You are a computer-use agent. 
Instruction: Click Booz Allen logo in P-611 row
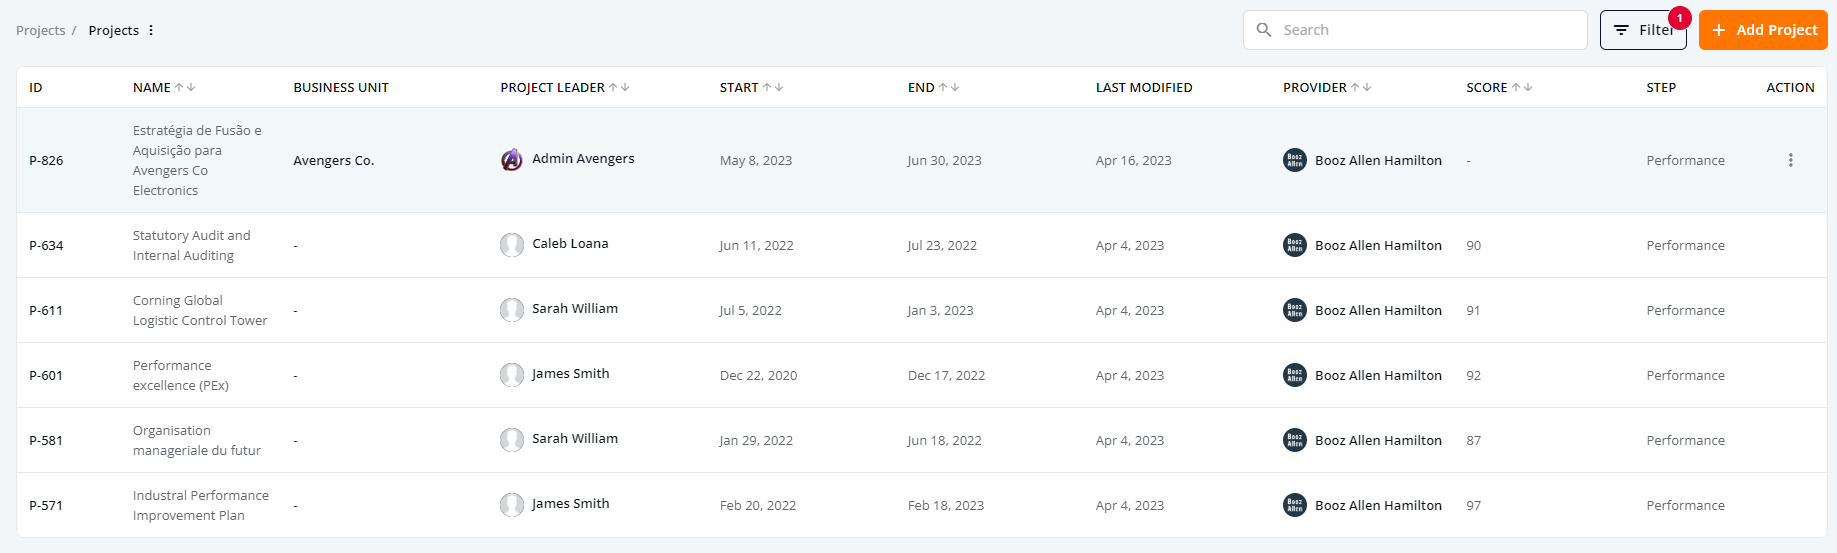point(1295,310)
